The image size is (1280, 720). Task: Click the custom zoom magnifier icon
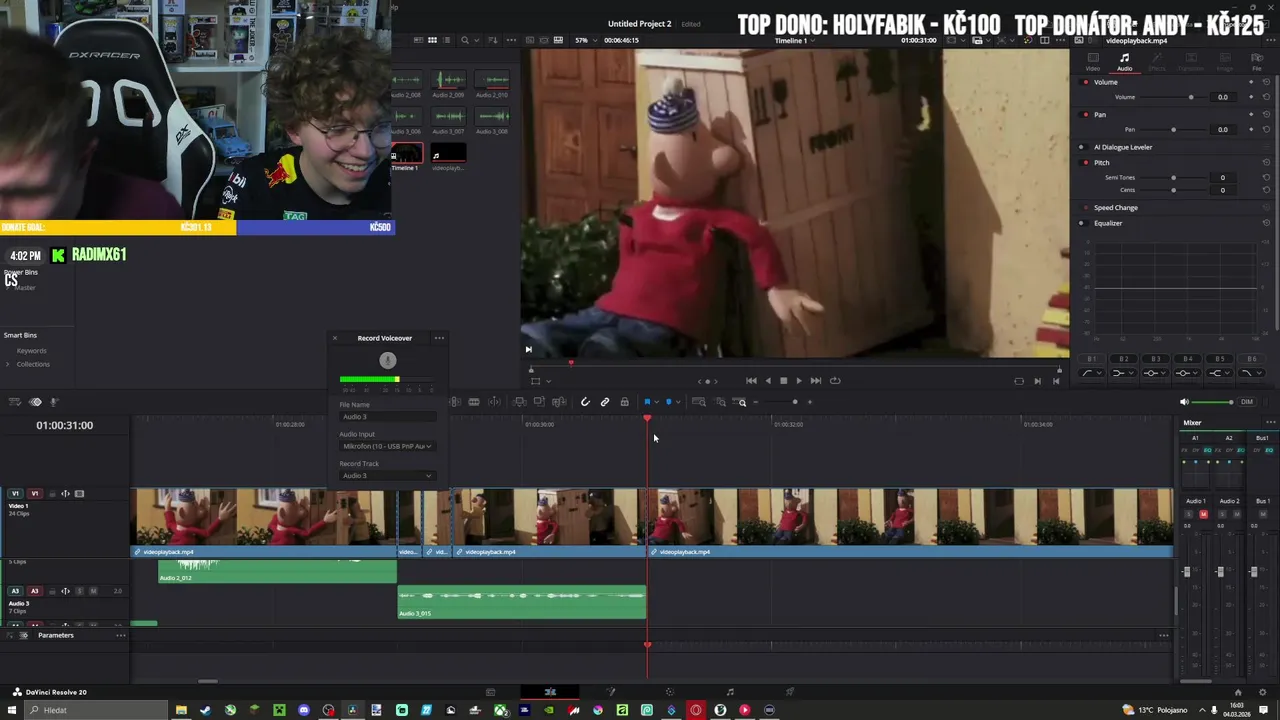pyautogui.click(x=741, y=402)
